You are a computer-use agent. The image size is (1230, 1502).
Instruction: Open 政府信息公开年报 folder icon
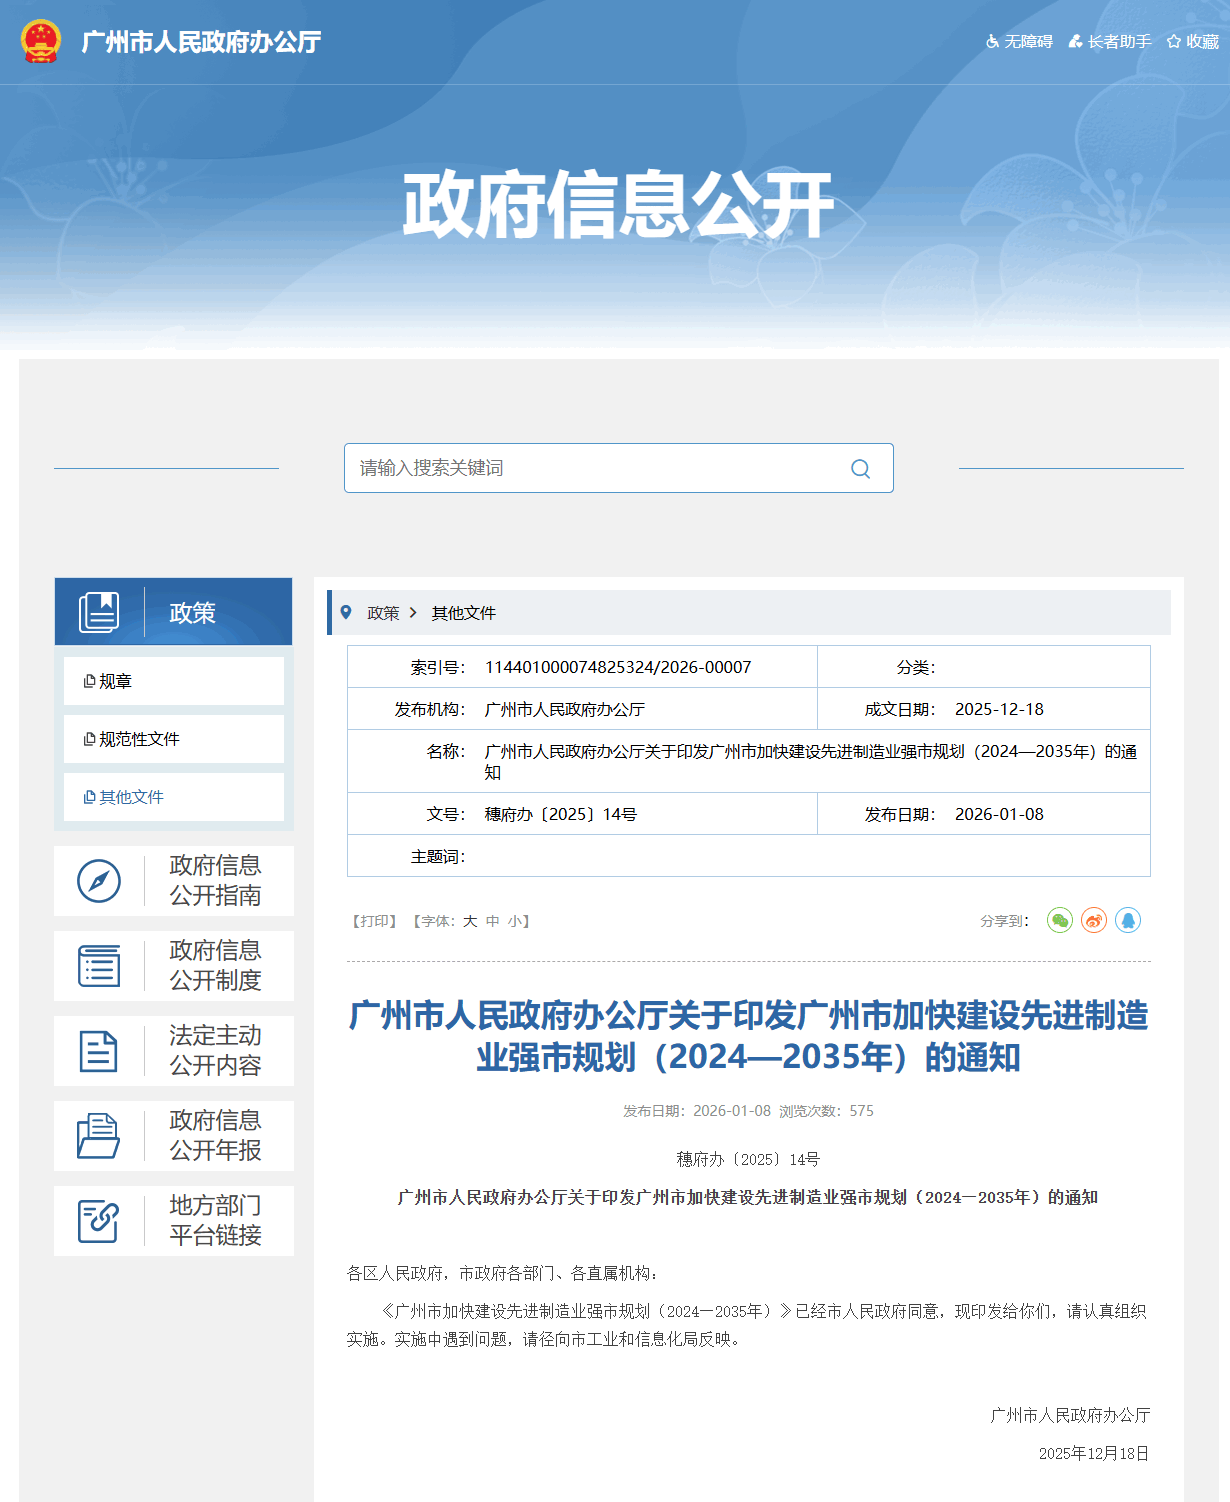coord(99,1136)
